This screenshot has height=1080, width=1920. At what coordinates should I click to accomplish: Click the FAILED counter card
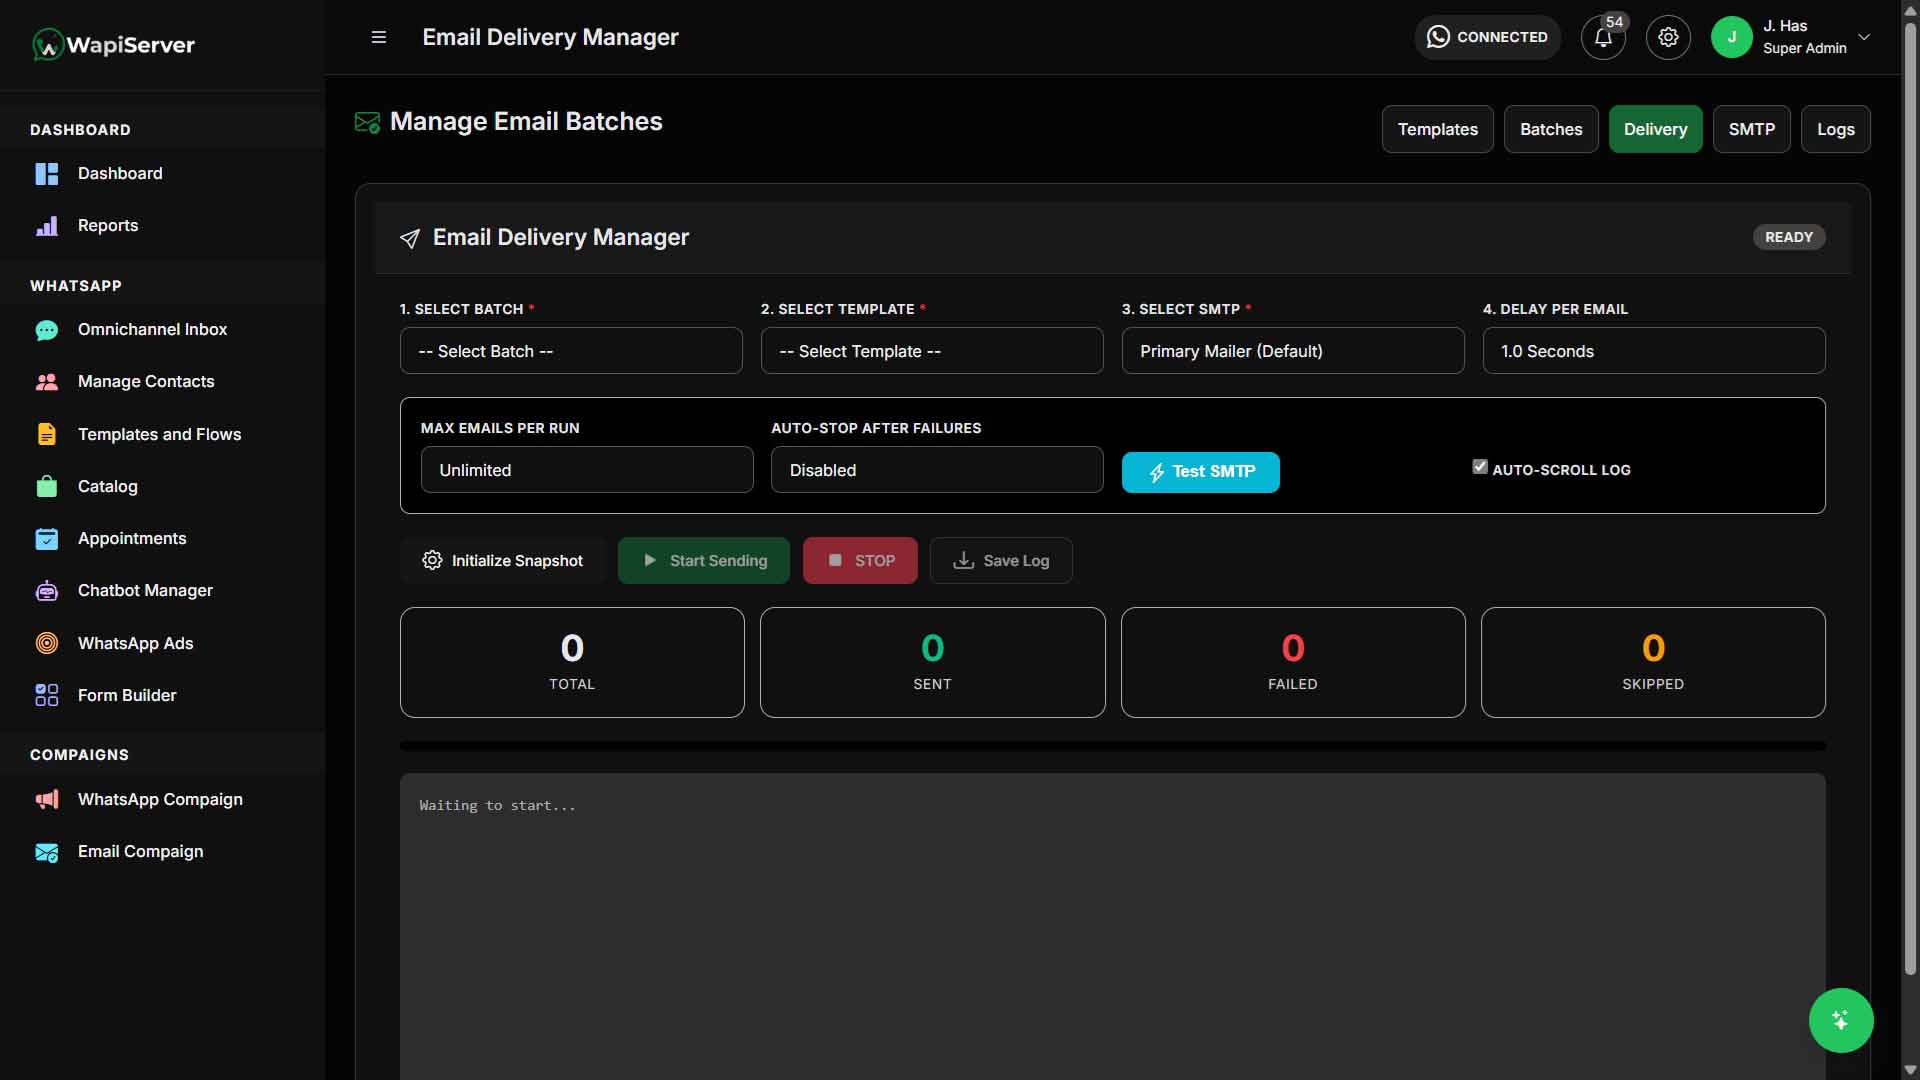click(1293, 662)
